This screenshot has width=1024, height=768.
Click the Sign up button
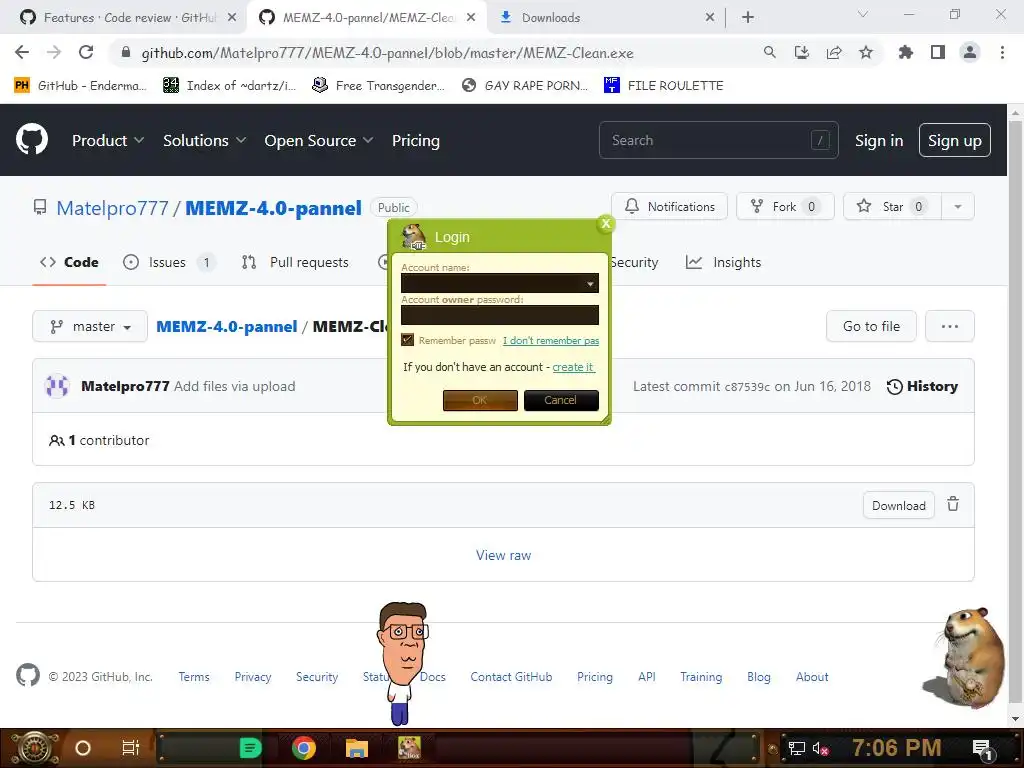[955, 140]
